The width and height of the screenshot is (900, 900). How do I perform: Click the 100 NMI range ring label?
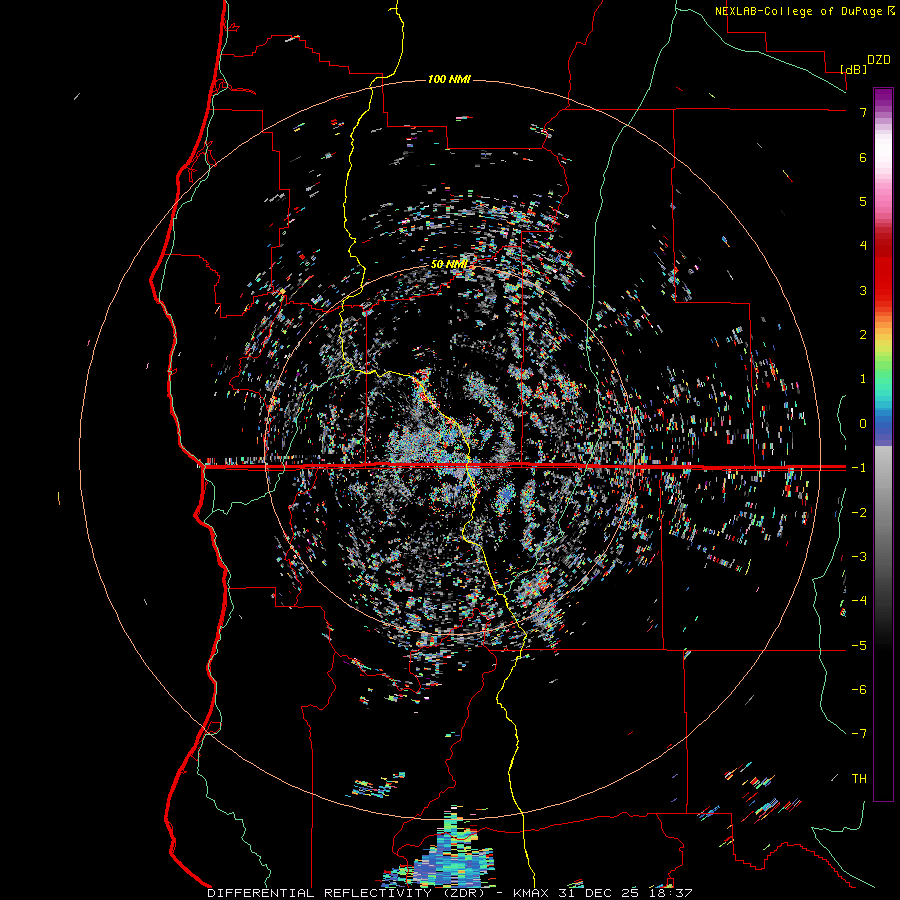[x=449, y=79]
